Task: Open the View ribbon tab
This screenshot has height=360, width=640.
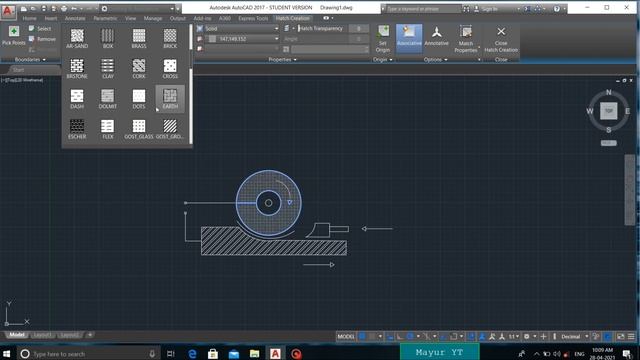Action: click(131, 18)
